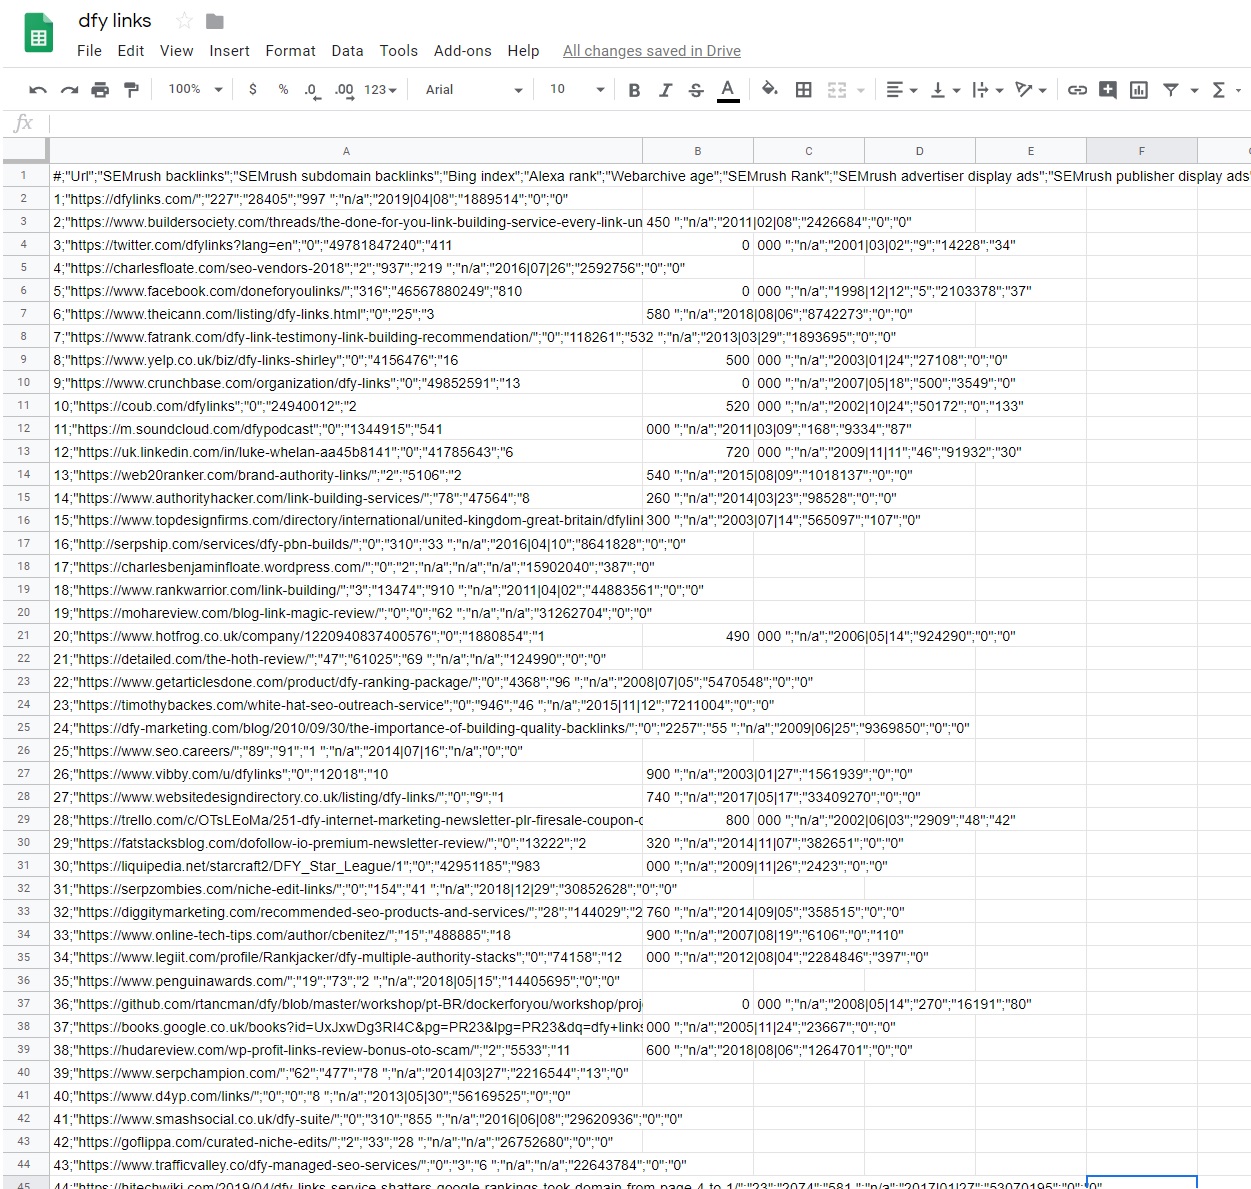Open Text wrapping dropdown

(x=987, y=90)
